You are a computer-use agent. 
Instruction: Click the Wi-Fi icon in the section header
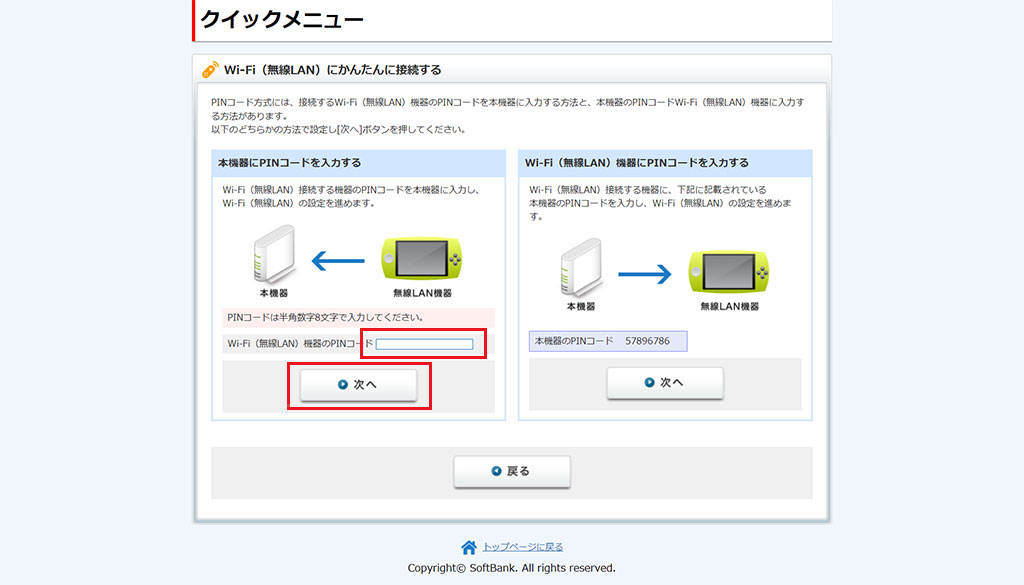pyautogui.click(x=210, y=70)
